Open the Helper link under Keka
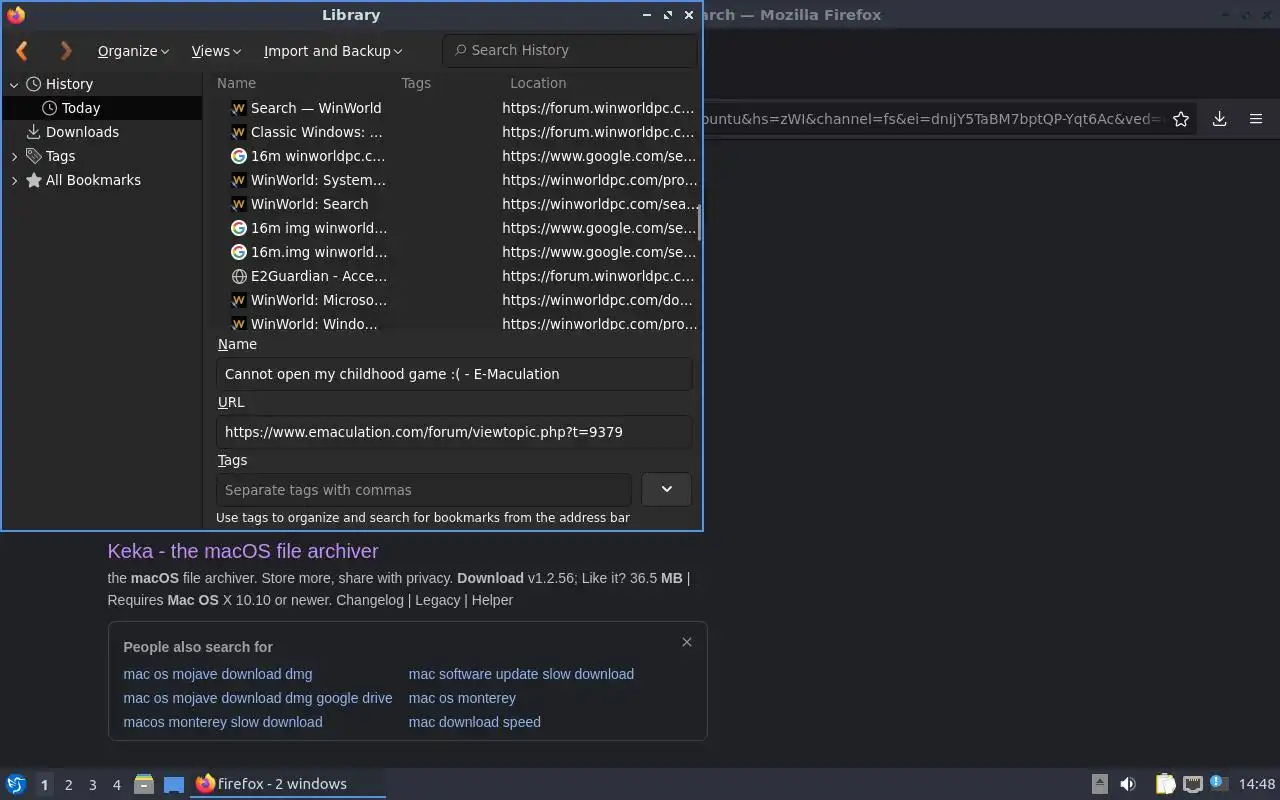This screenshot has width=1280, height=800. pyautogui.click(x=492, y=600)
